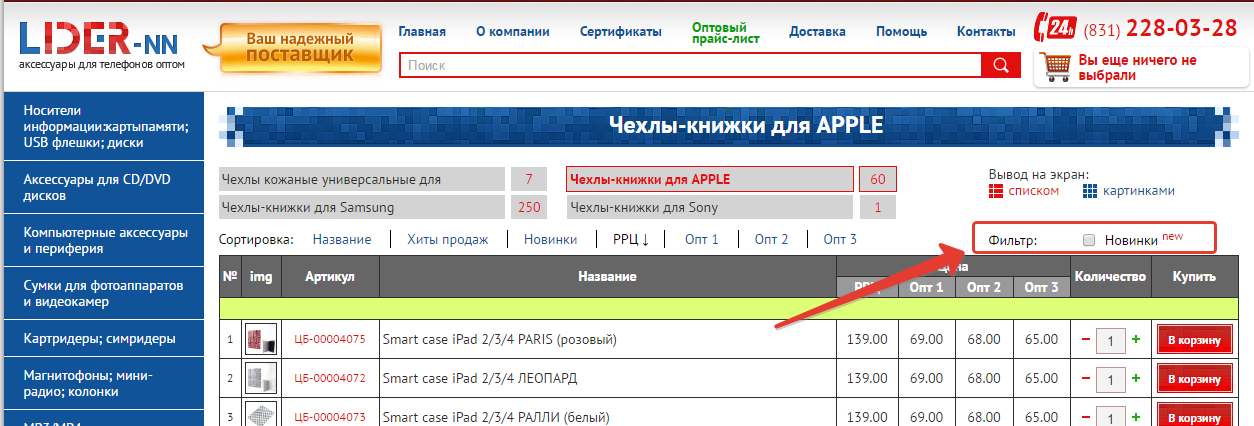
Task: Increase quantity for PARIS case row
Action: coord(1135,340)
